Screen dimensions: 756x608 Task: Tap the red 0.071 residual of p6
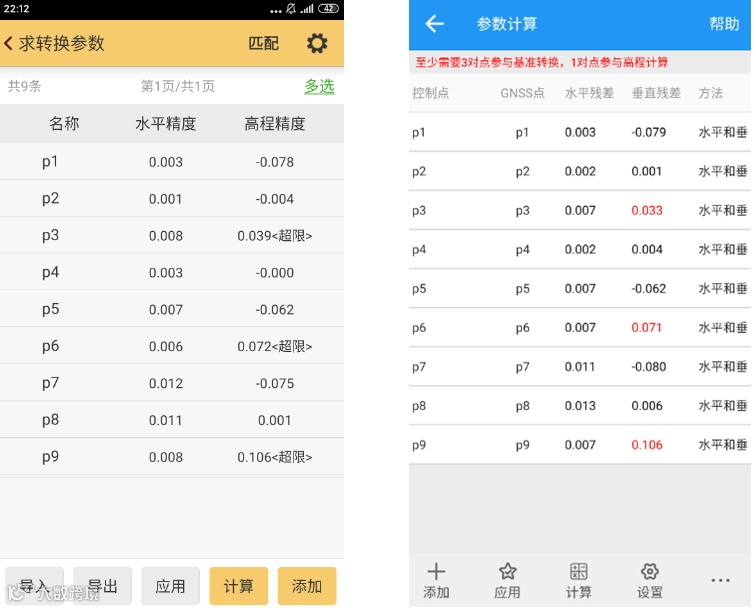647,327
